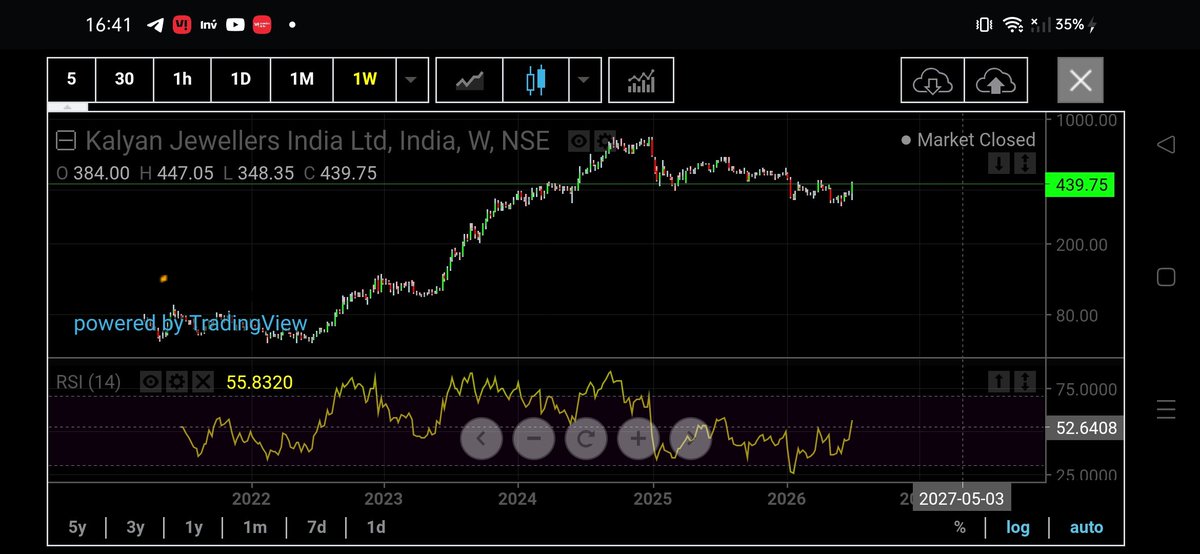
Task: Toggle the auto scale button
Action: pyautogui.click(x=1086, y=527)
